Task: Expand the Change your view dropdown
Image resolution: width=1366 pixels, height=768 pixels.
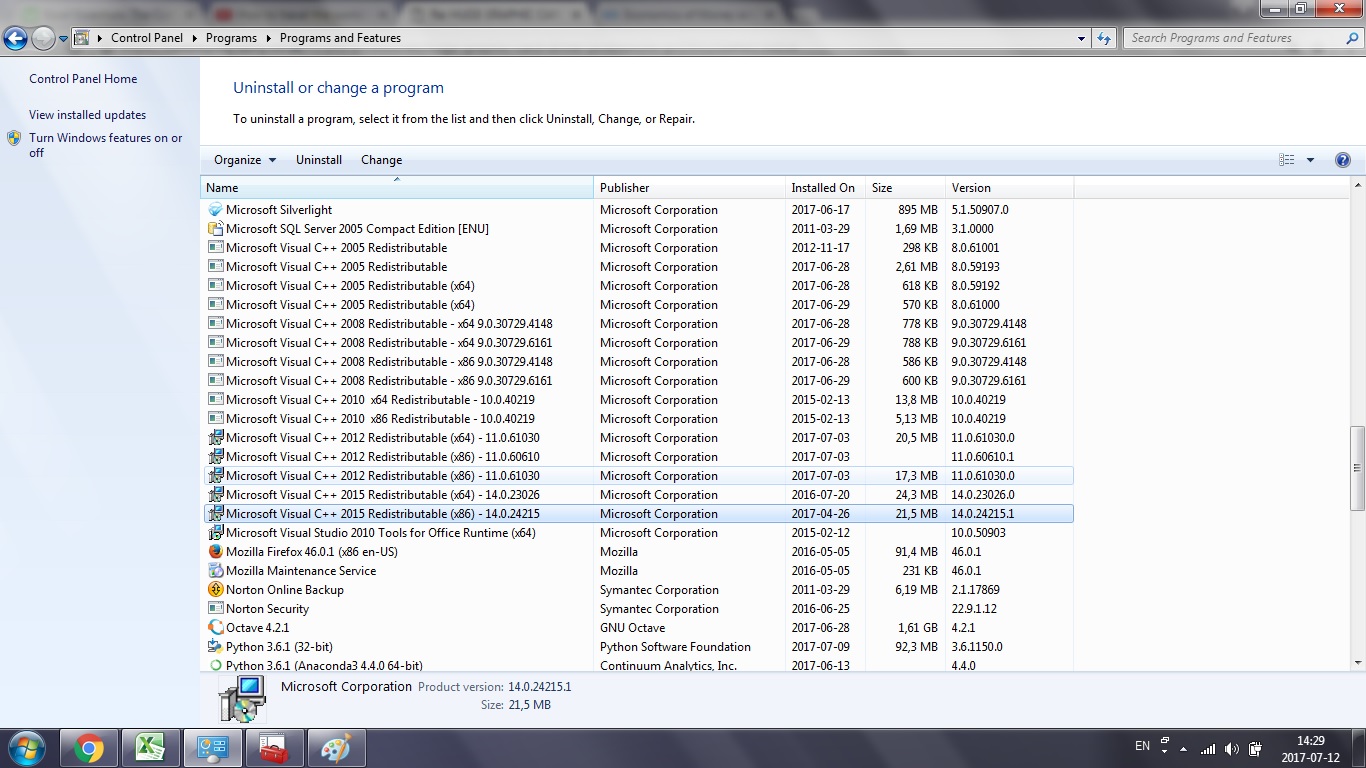Action: 1310,159
